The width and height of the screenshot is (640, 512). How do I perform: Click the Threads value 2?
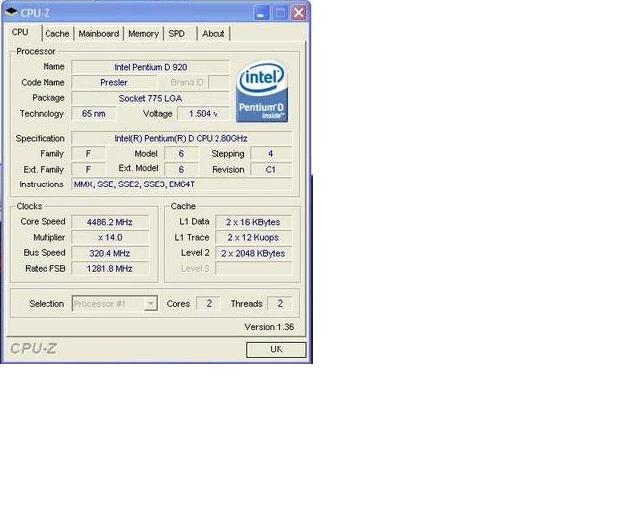coord(280,303)
